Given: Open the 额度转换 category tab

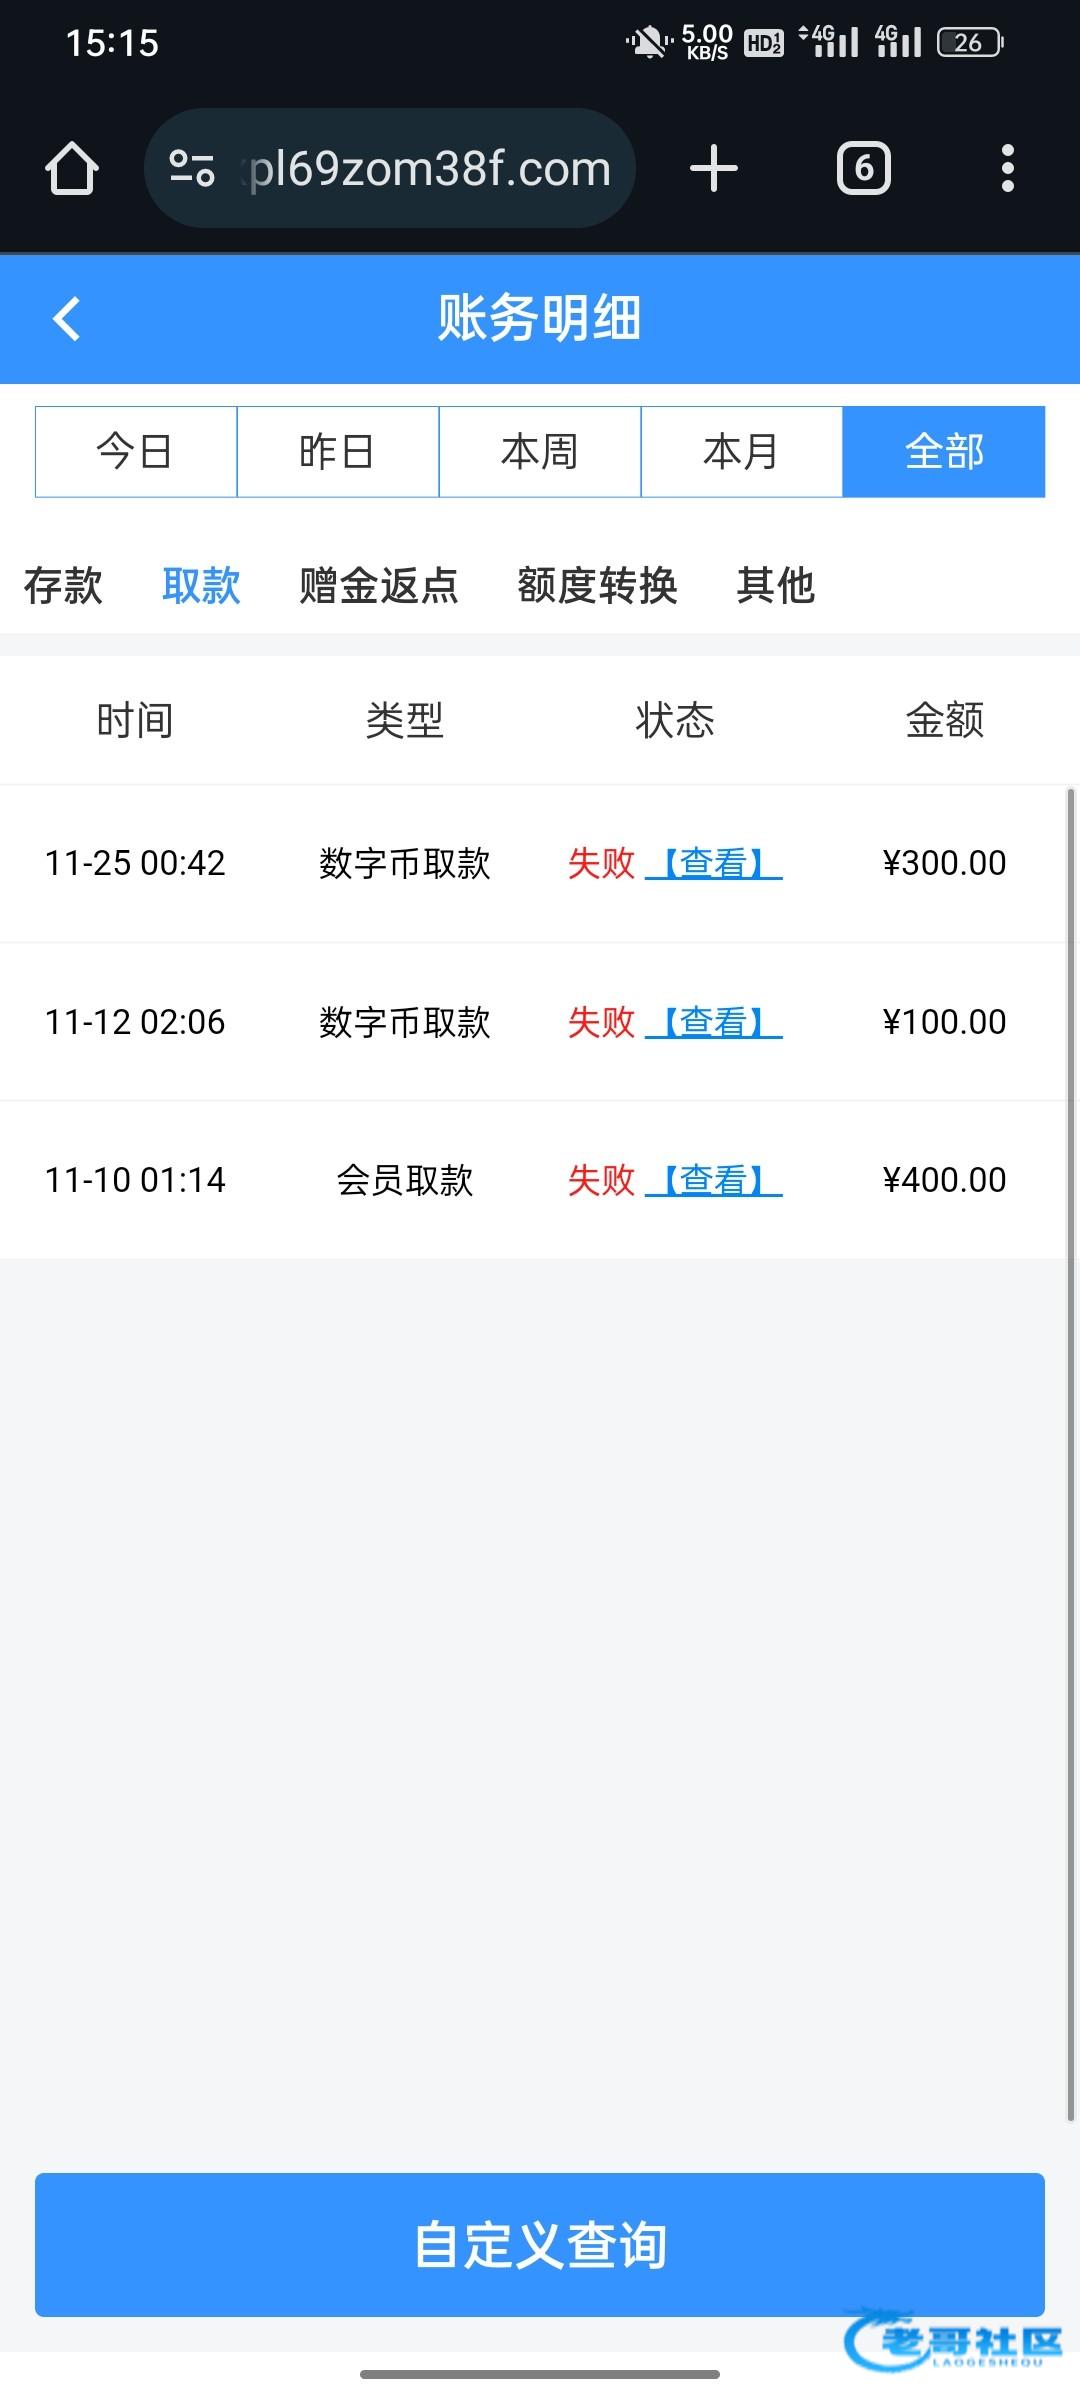Looking at the screenshot, I should 597,585.
